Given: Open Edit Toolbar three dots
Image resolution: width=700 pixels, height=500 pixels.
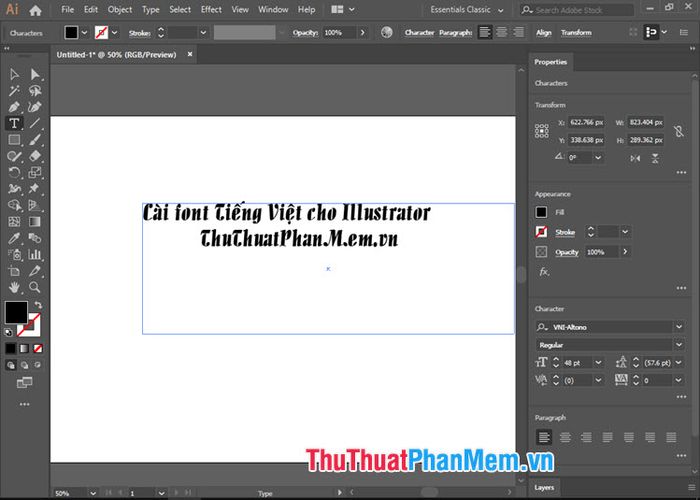Looking at the screenshot, I should point(25,404).
